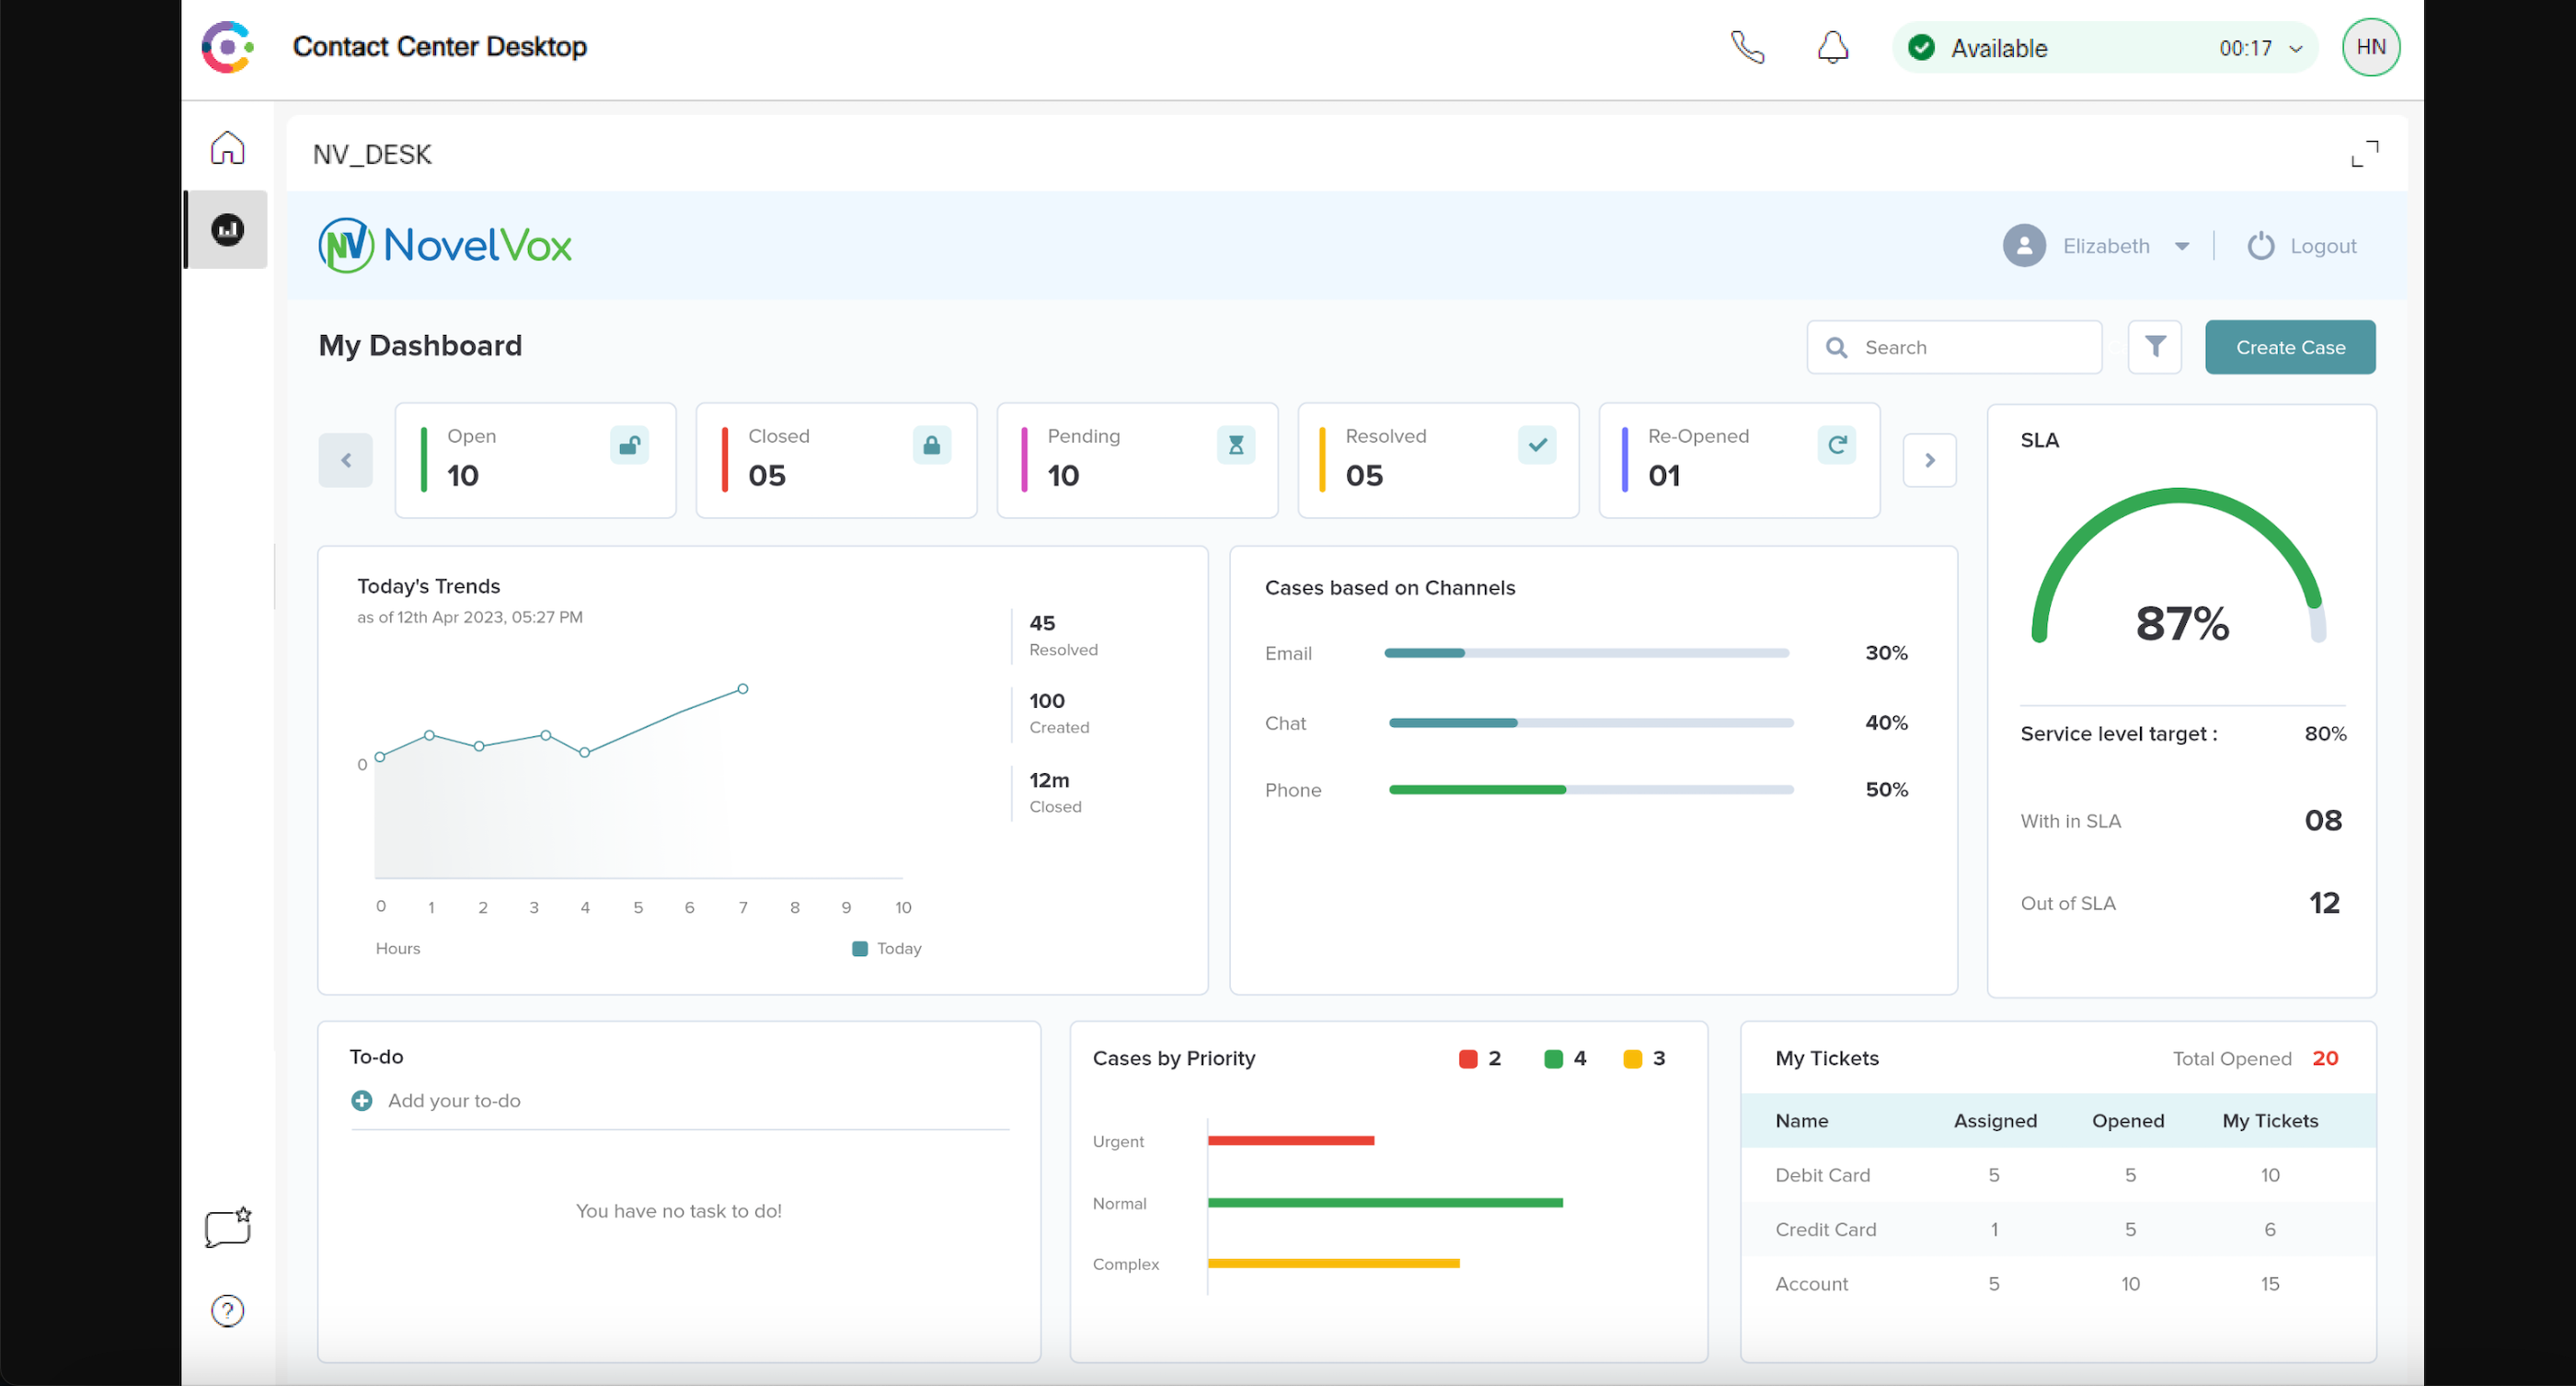Select the Closed cases card

(836, 460)
